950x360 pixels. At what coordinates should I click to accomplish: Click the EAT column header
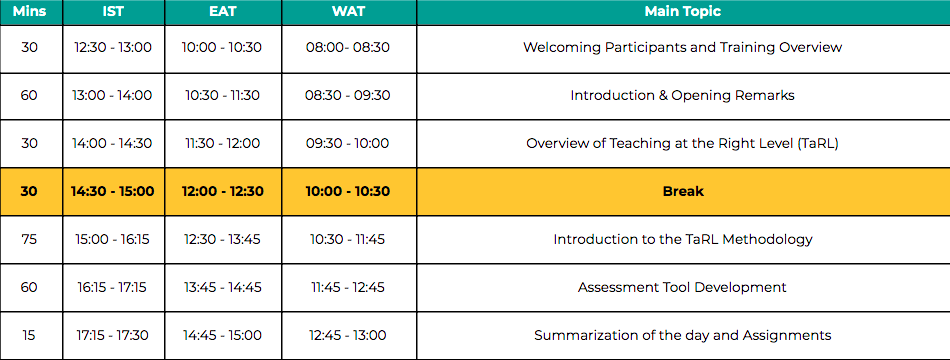pyautogui.click(x=223, y=12)
